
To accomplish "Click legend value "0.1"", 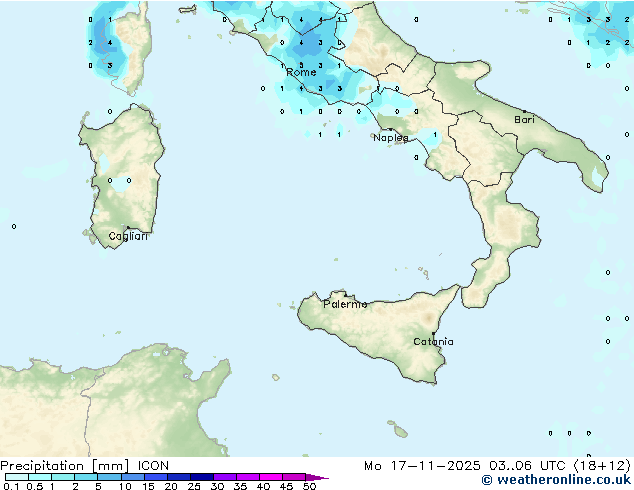I will click(x=11, y=486).
